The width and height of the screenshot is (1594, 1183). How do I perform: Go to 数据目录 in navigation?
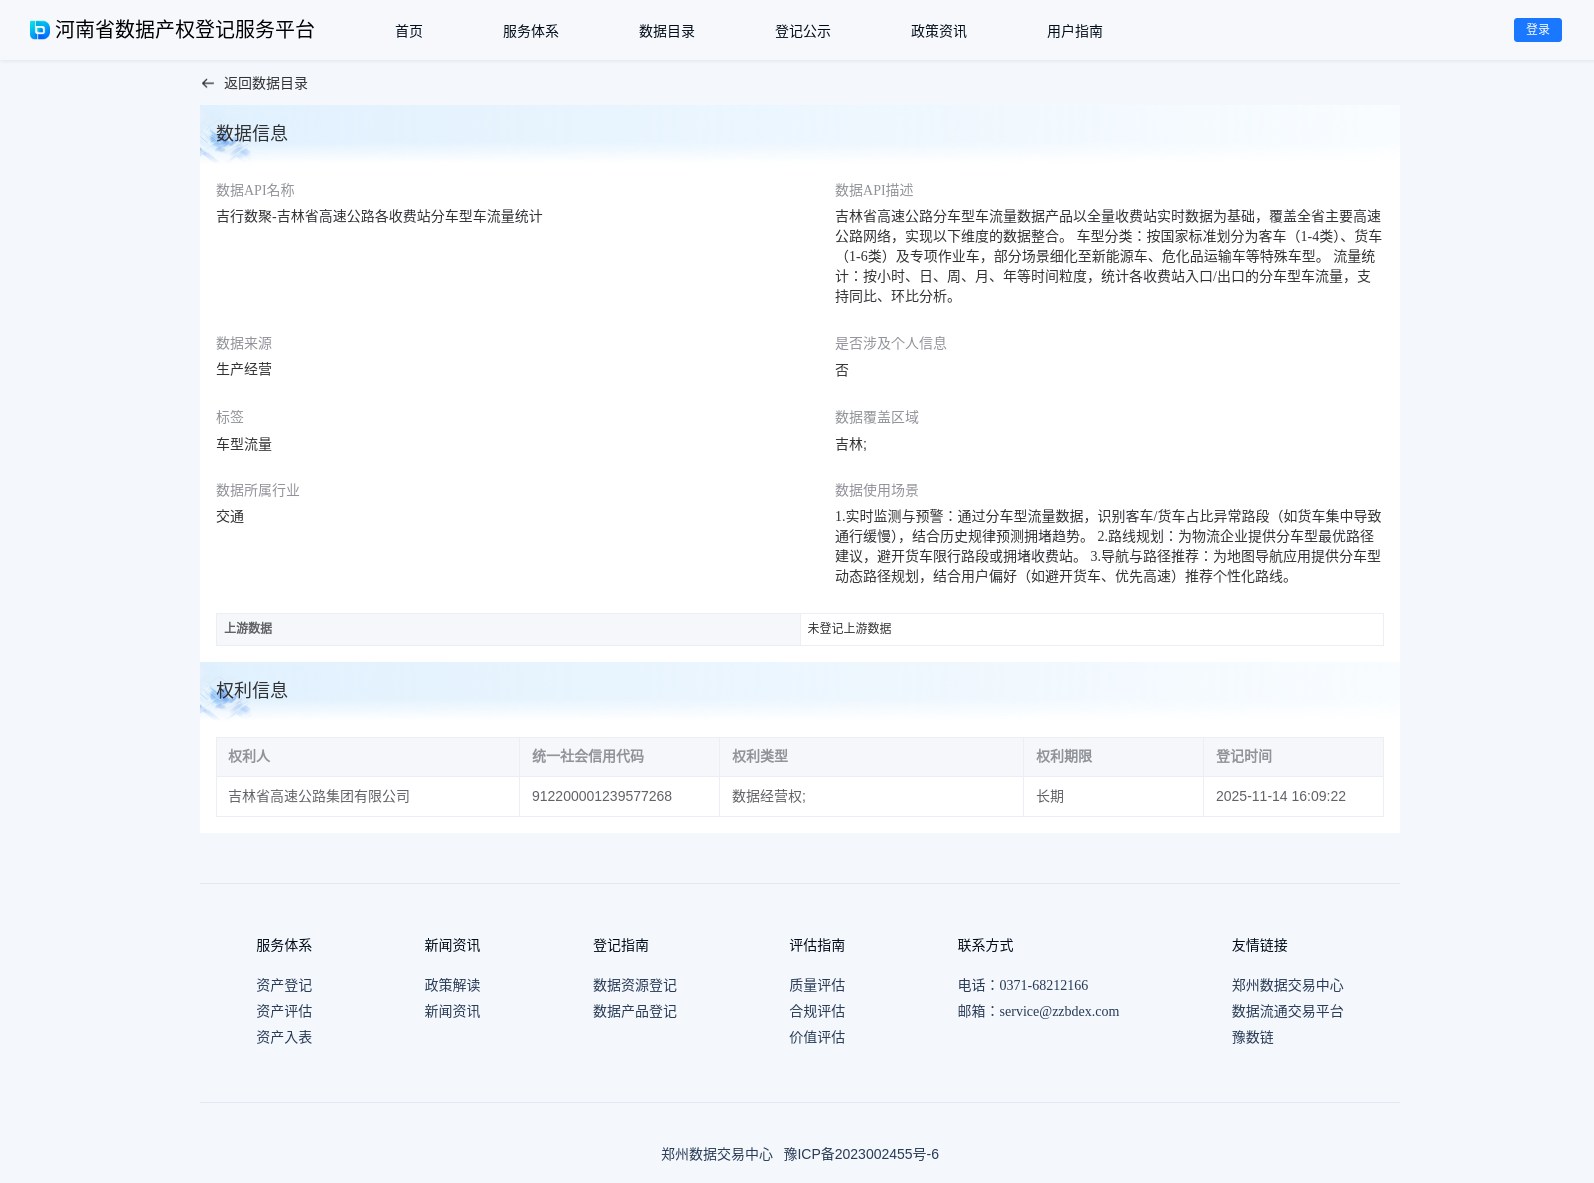click(667, 31)
